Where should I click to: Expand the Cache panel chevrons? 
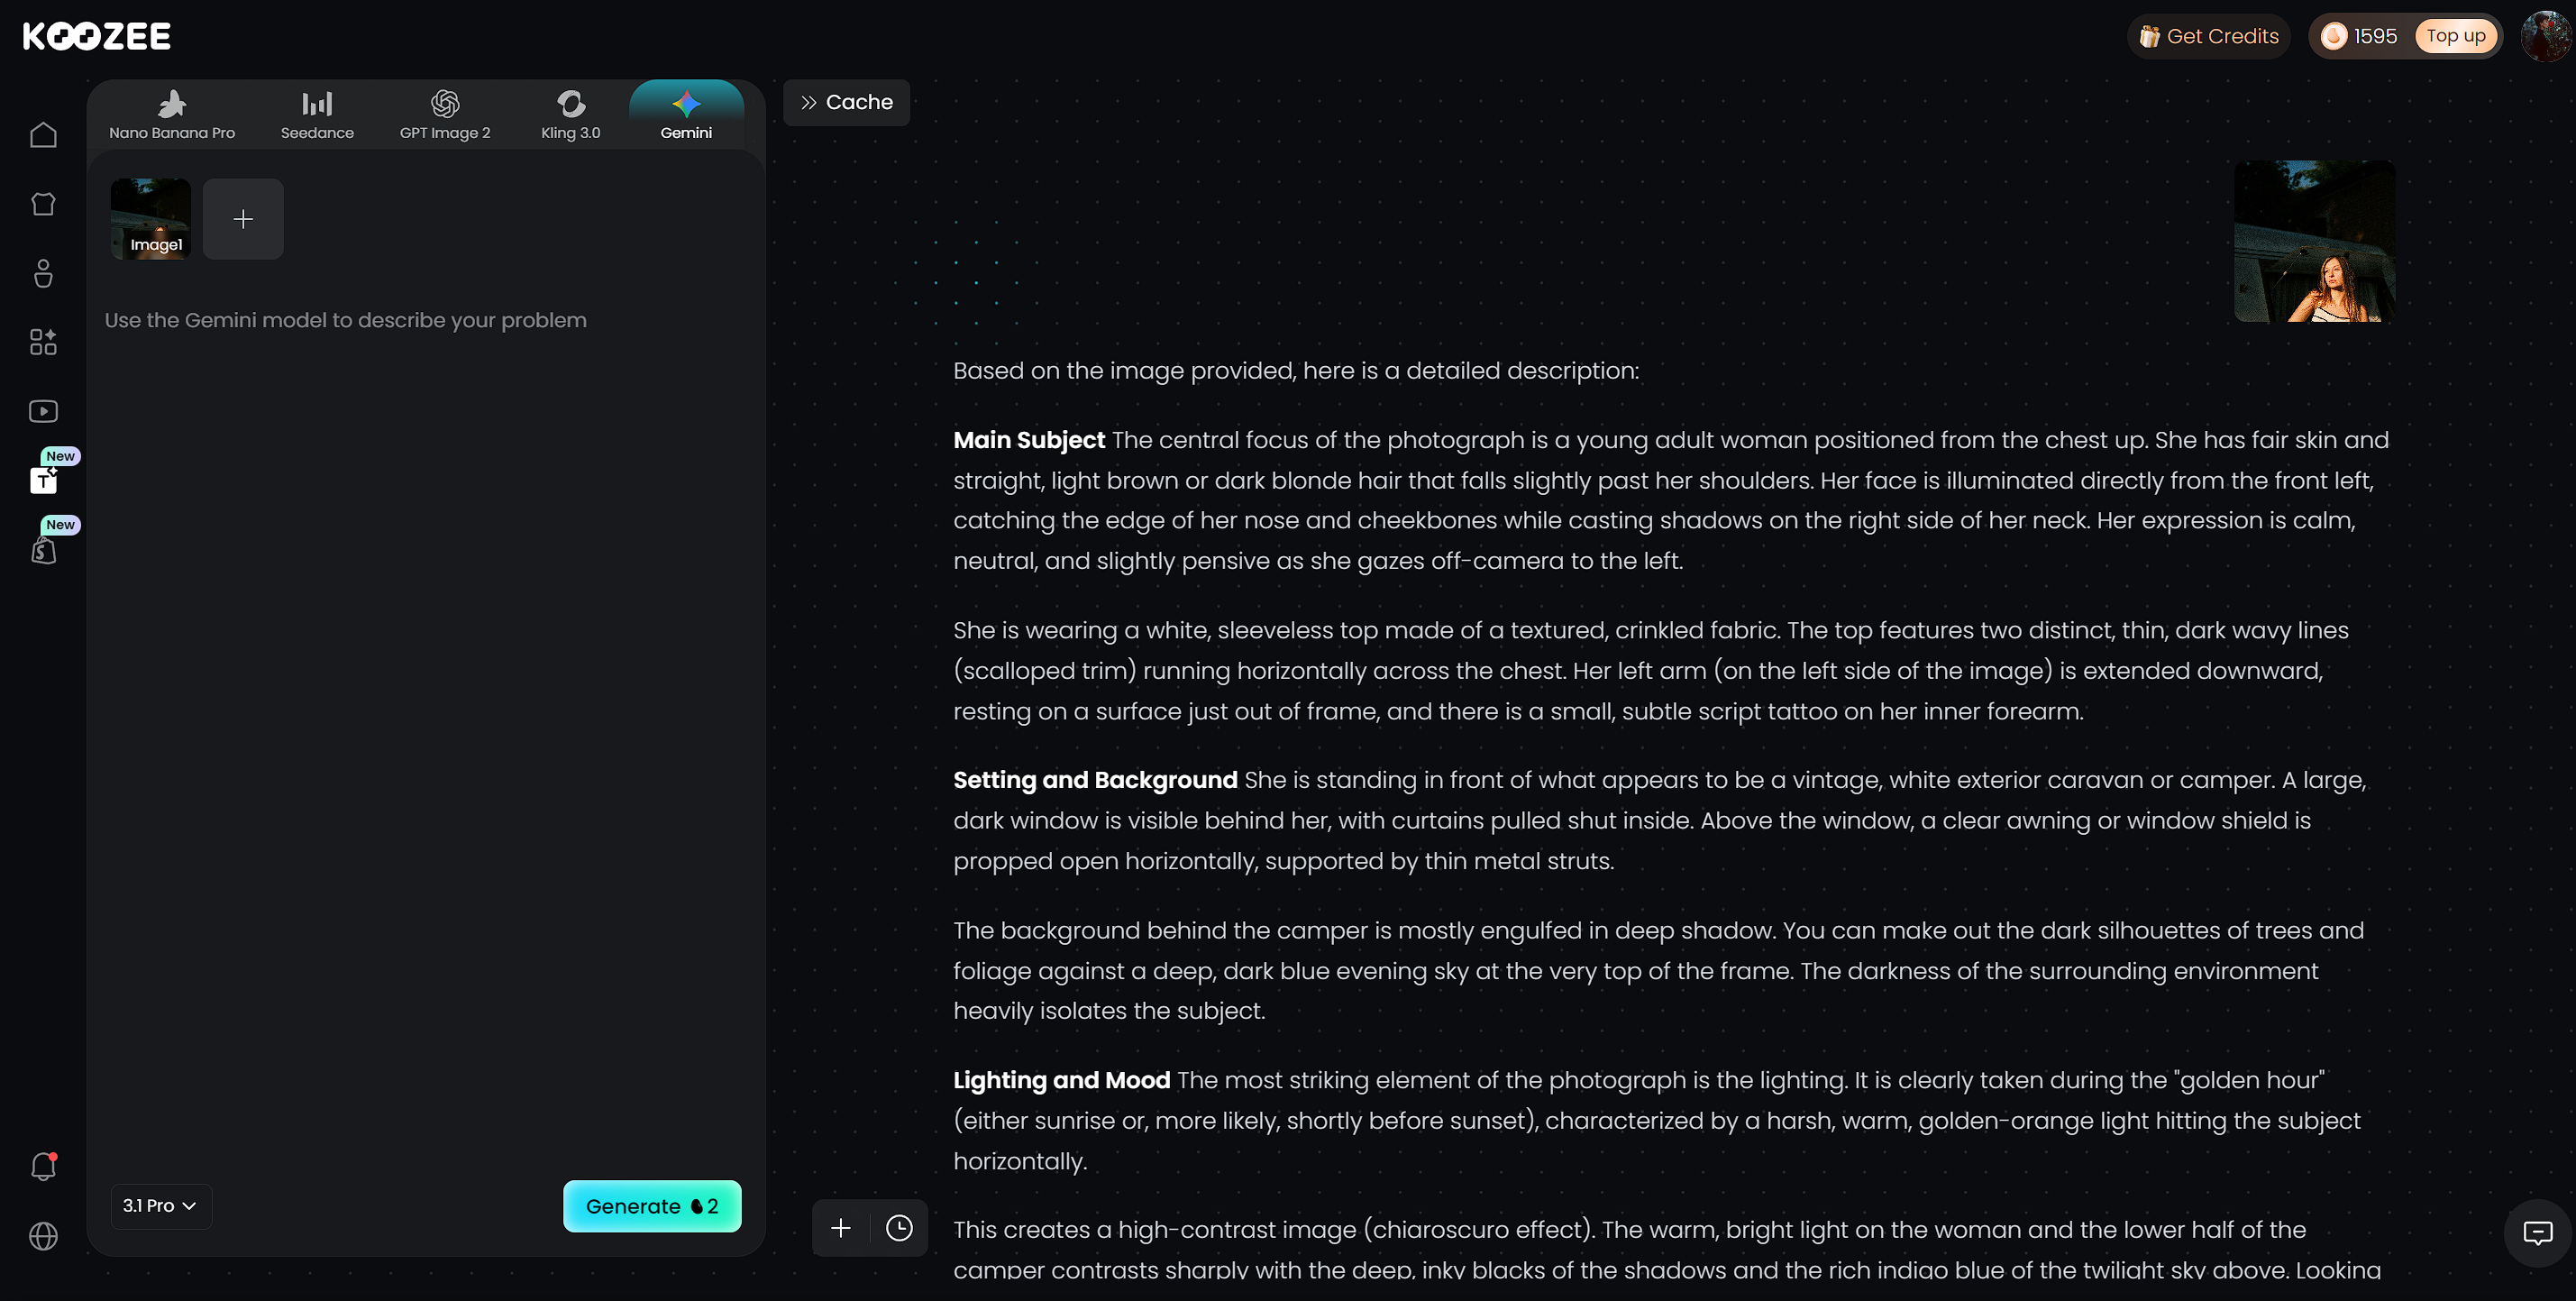846,102
